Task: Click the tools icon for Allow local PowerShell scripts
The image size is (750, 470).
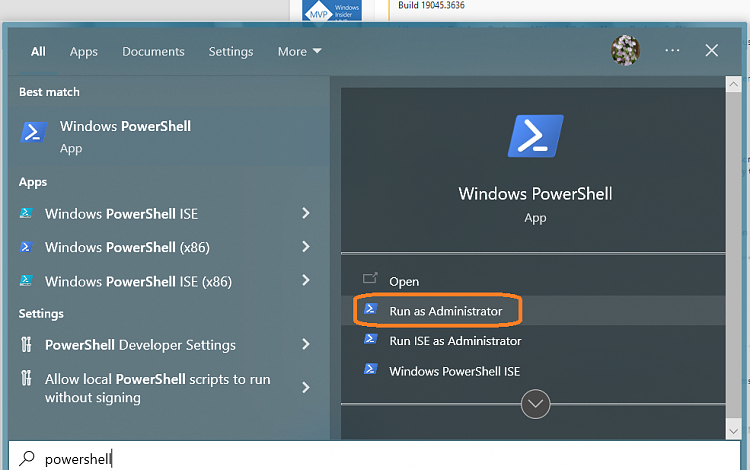Action: [x=26, y=378]
